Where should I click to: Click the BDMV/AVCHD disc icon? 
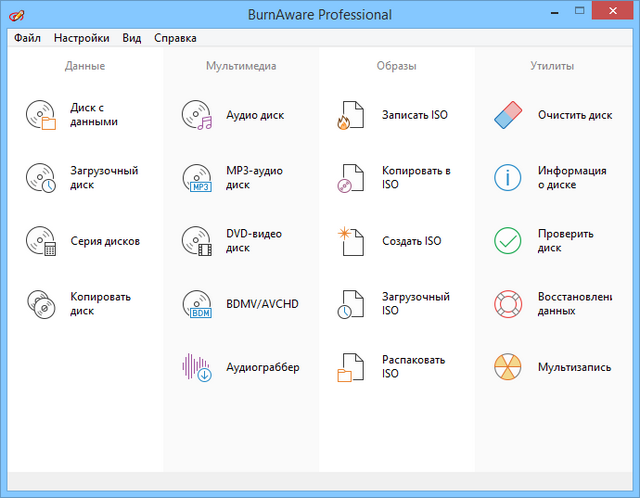click(x=197, y=304)
